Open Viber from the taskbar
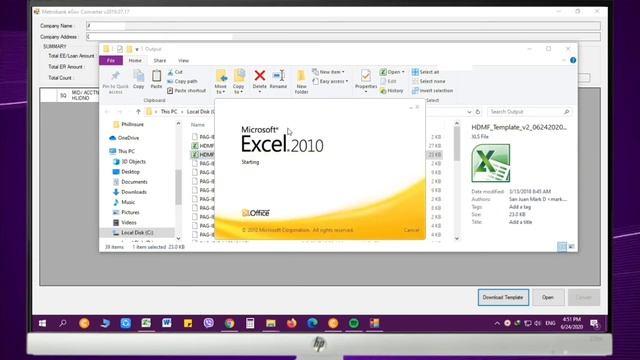640x360 pixels. [209, 323]
